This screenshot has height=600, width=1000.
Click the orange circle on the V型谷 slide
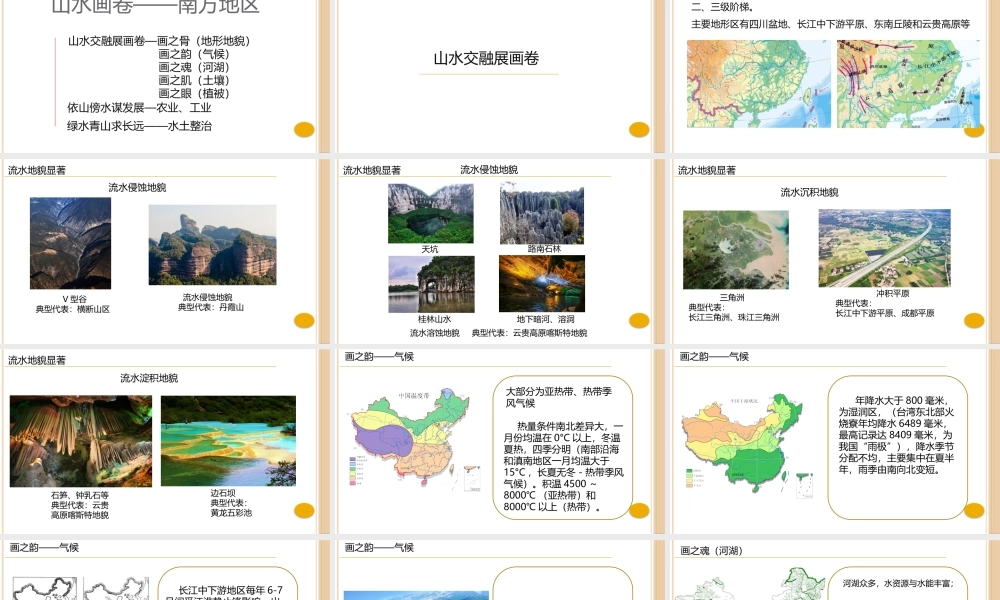click(304, 320)
